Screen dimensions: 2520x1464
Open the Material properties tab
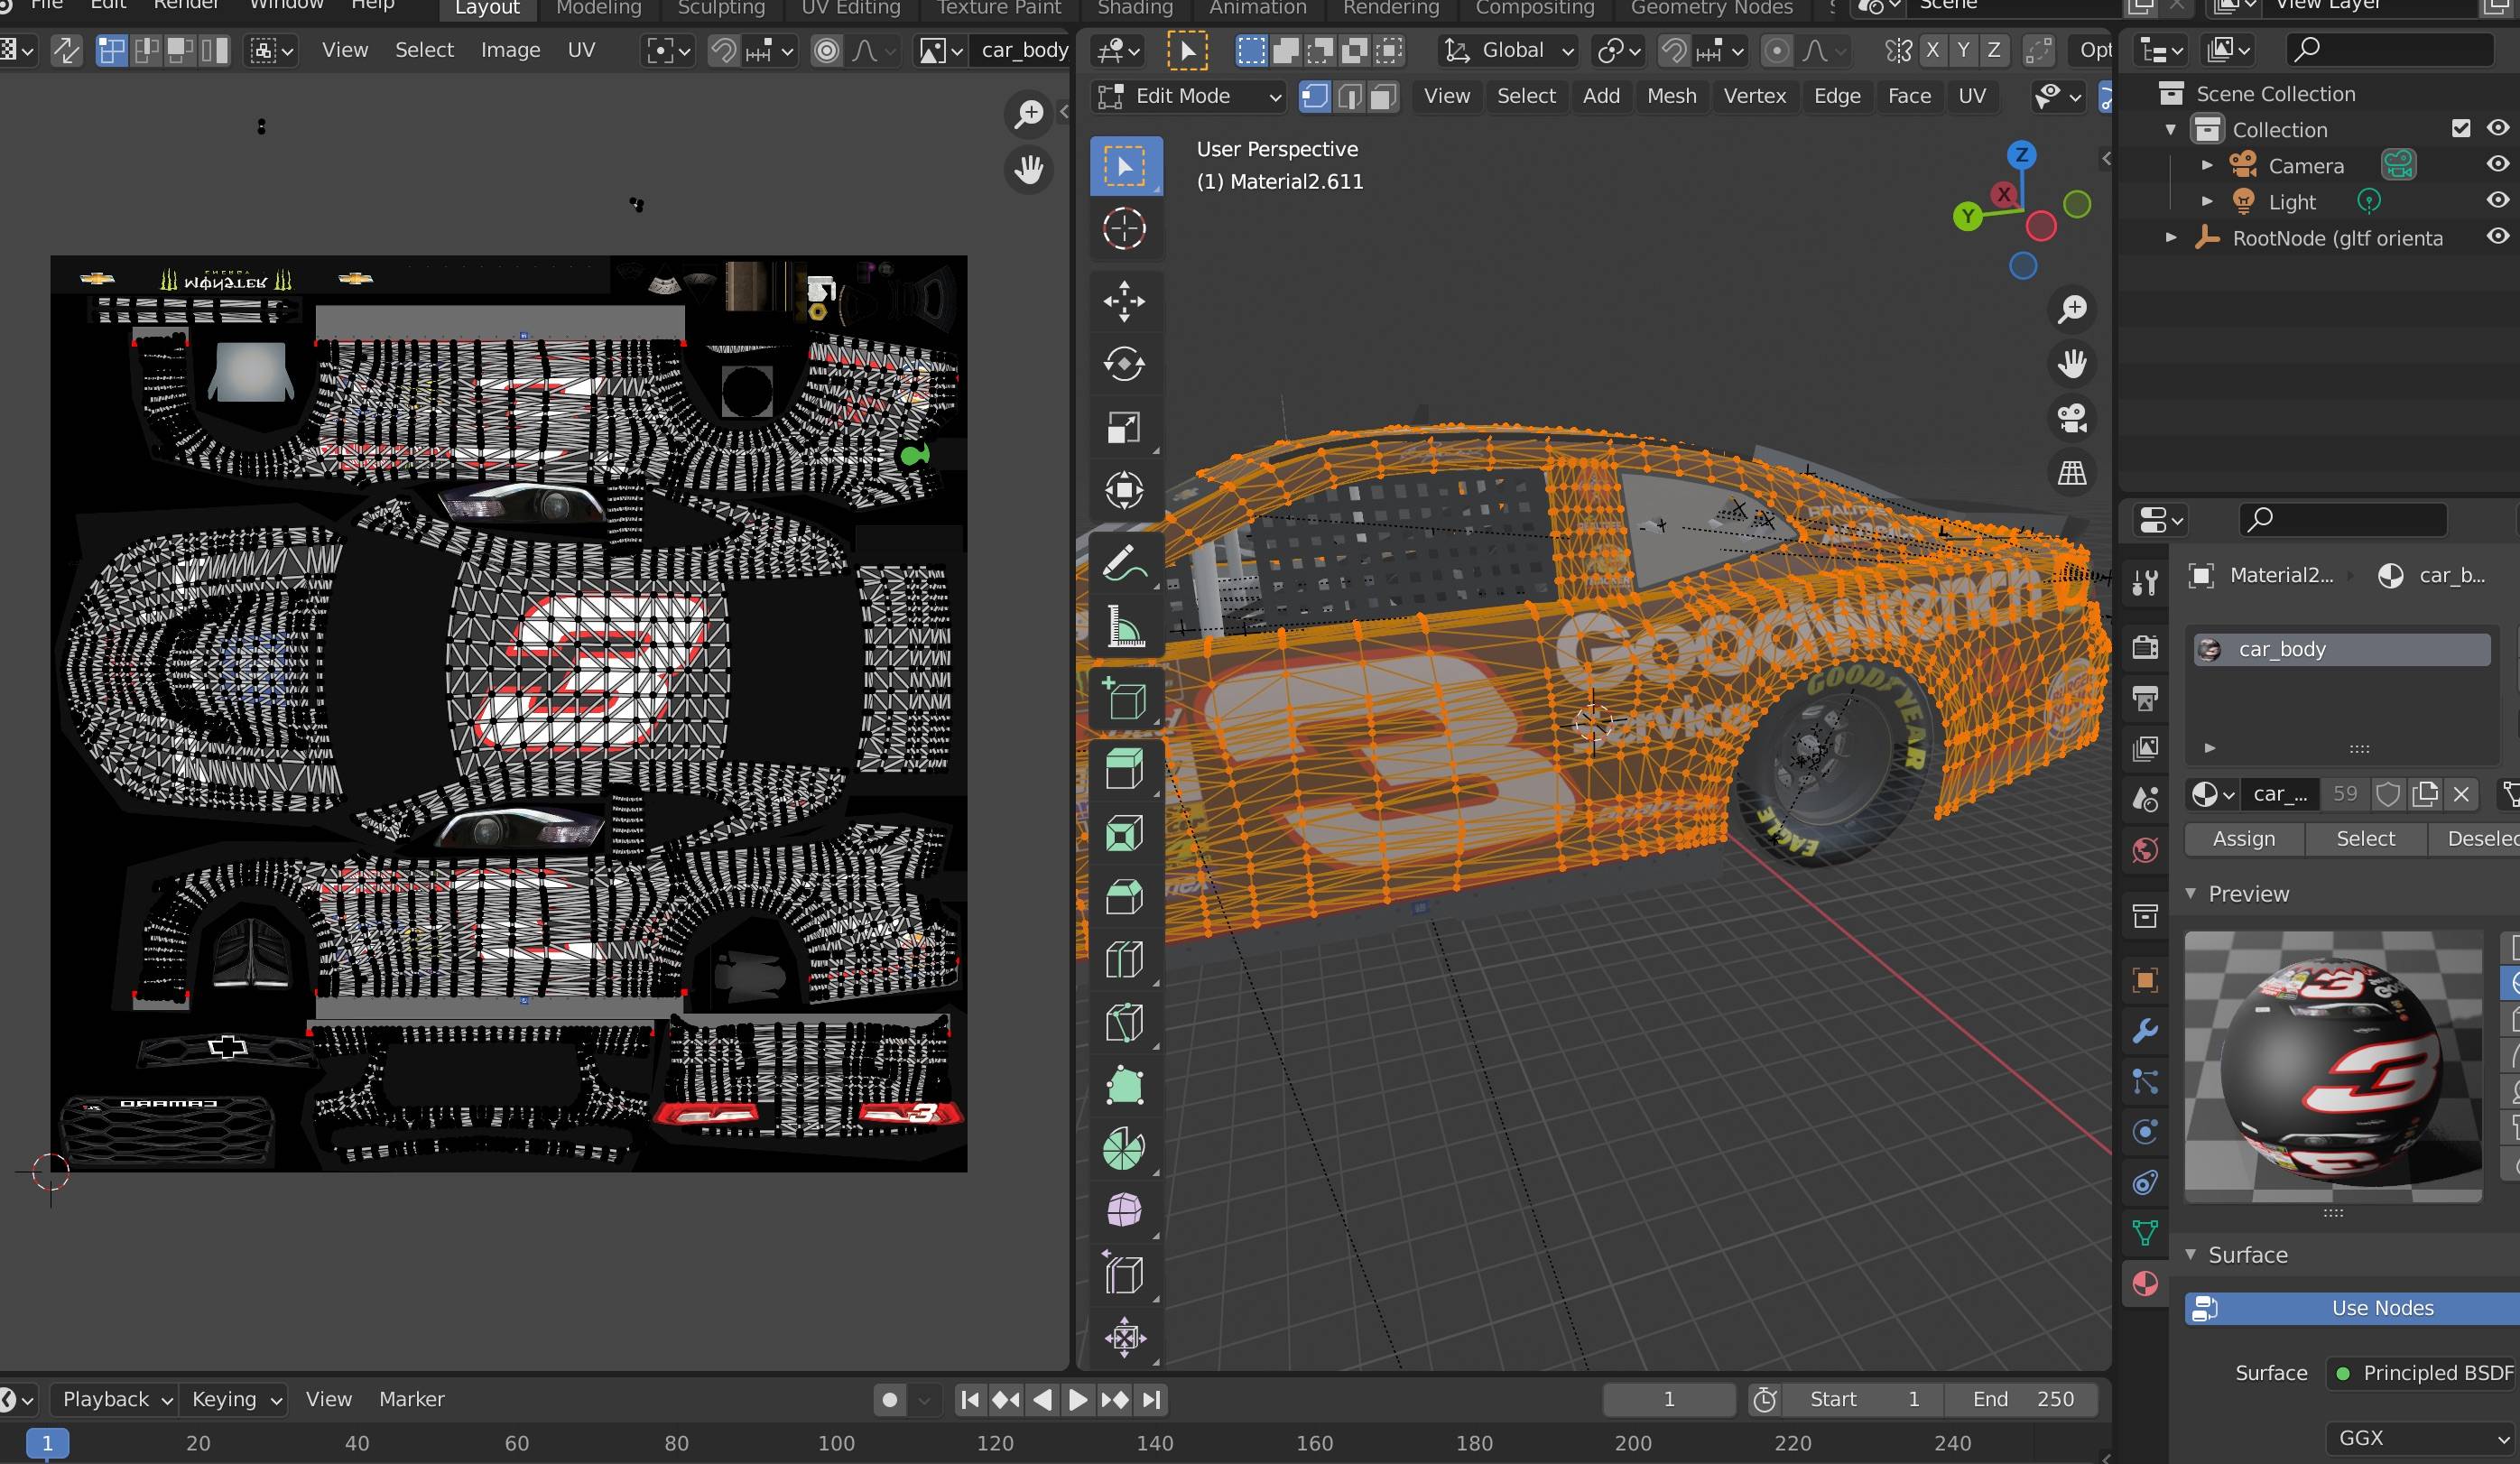(x=2145, y=1284)
